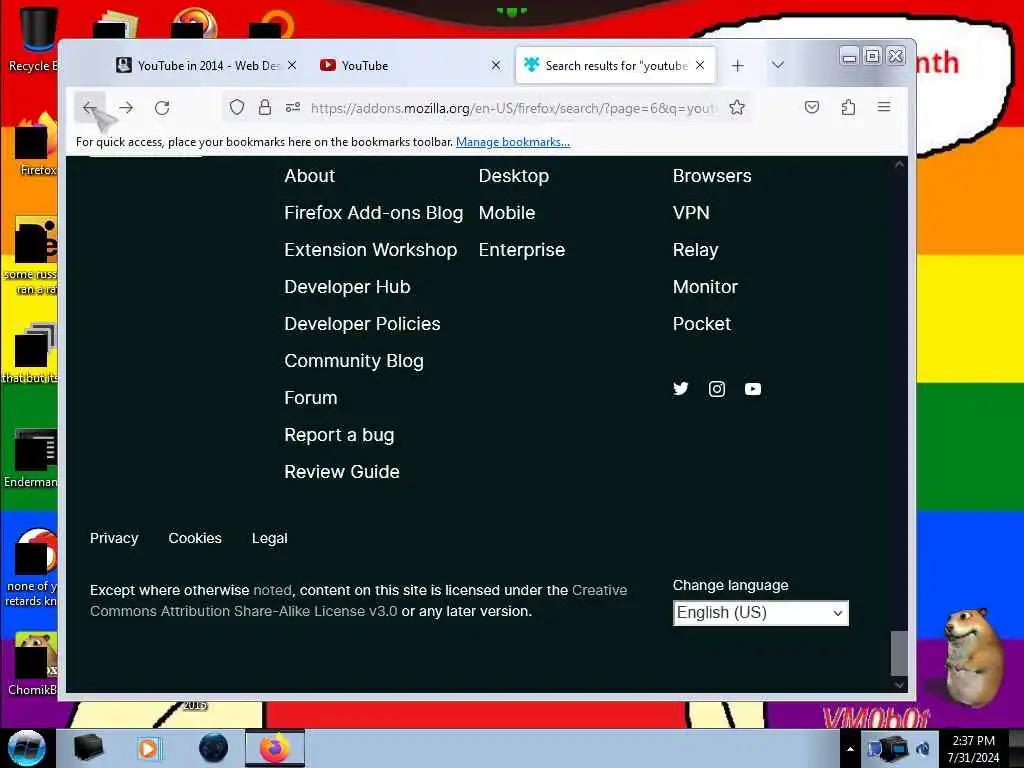Open the Cookies link
This screenshot has width=1024, height=768.
[x=195, y=538]
